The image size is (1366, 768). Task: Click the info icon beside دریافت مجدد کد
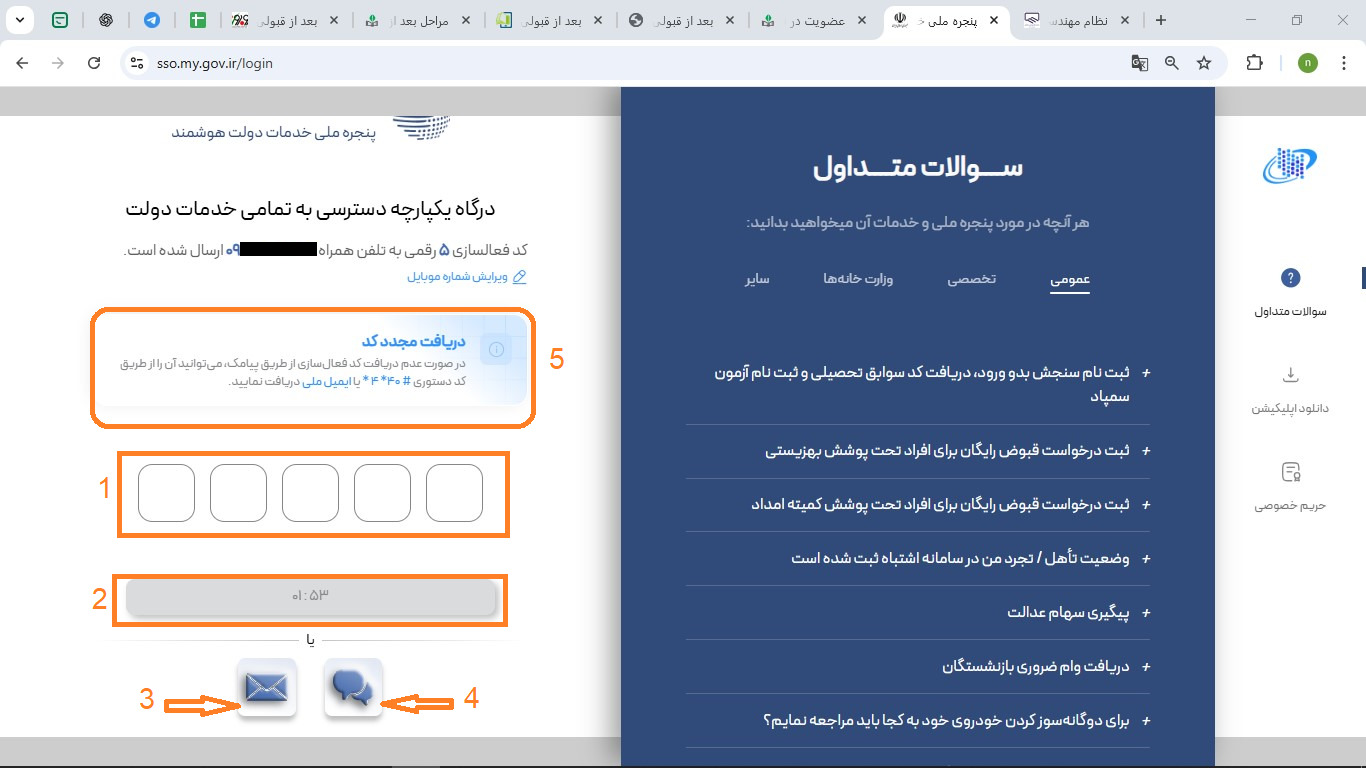(497, 350)
